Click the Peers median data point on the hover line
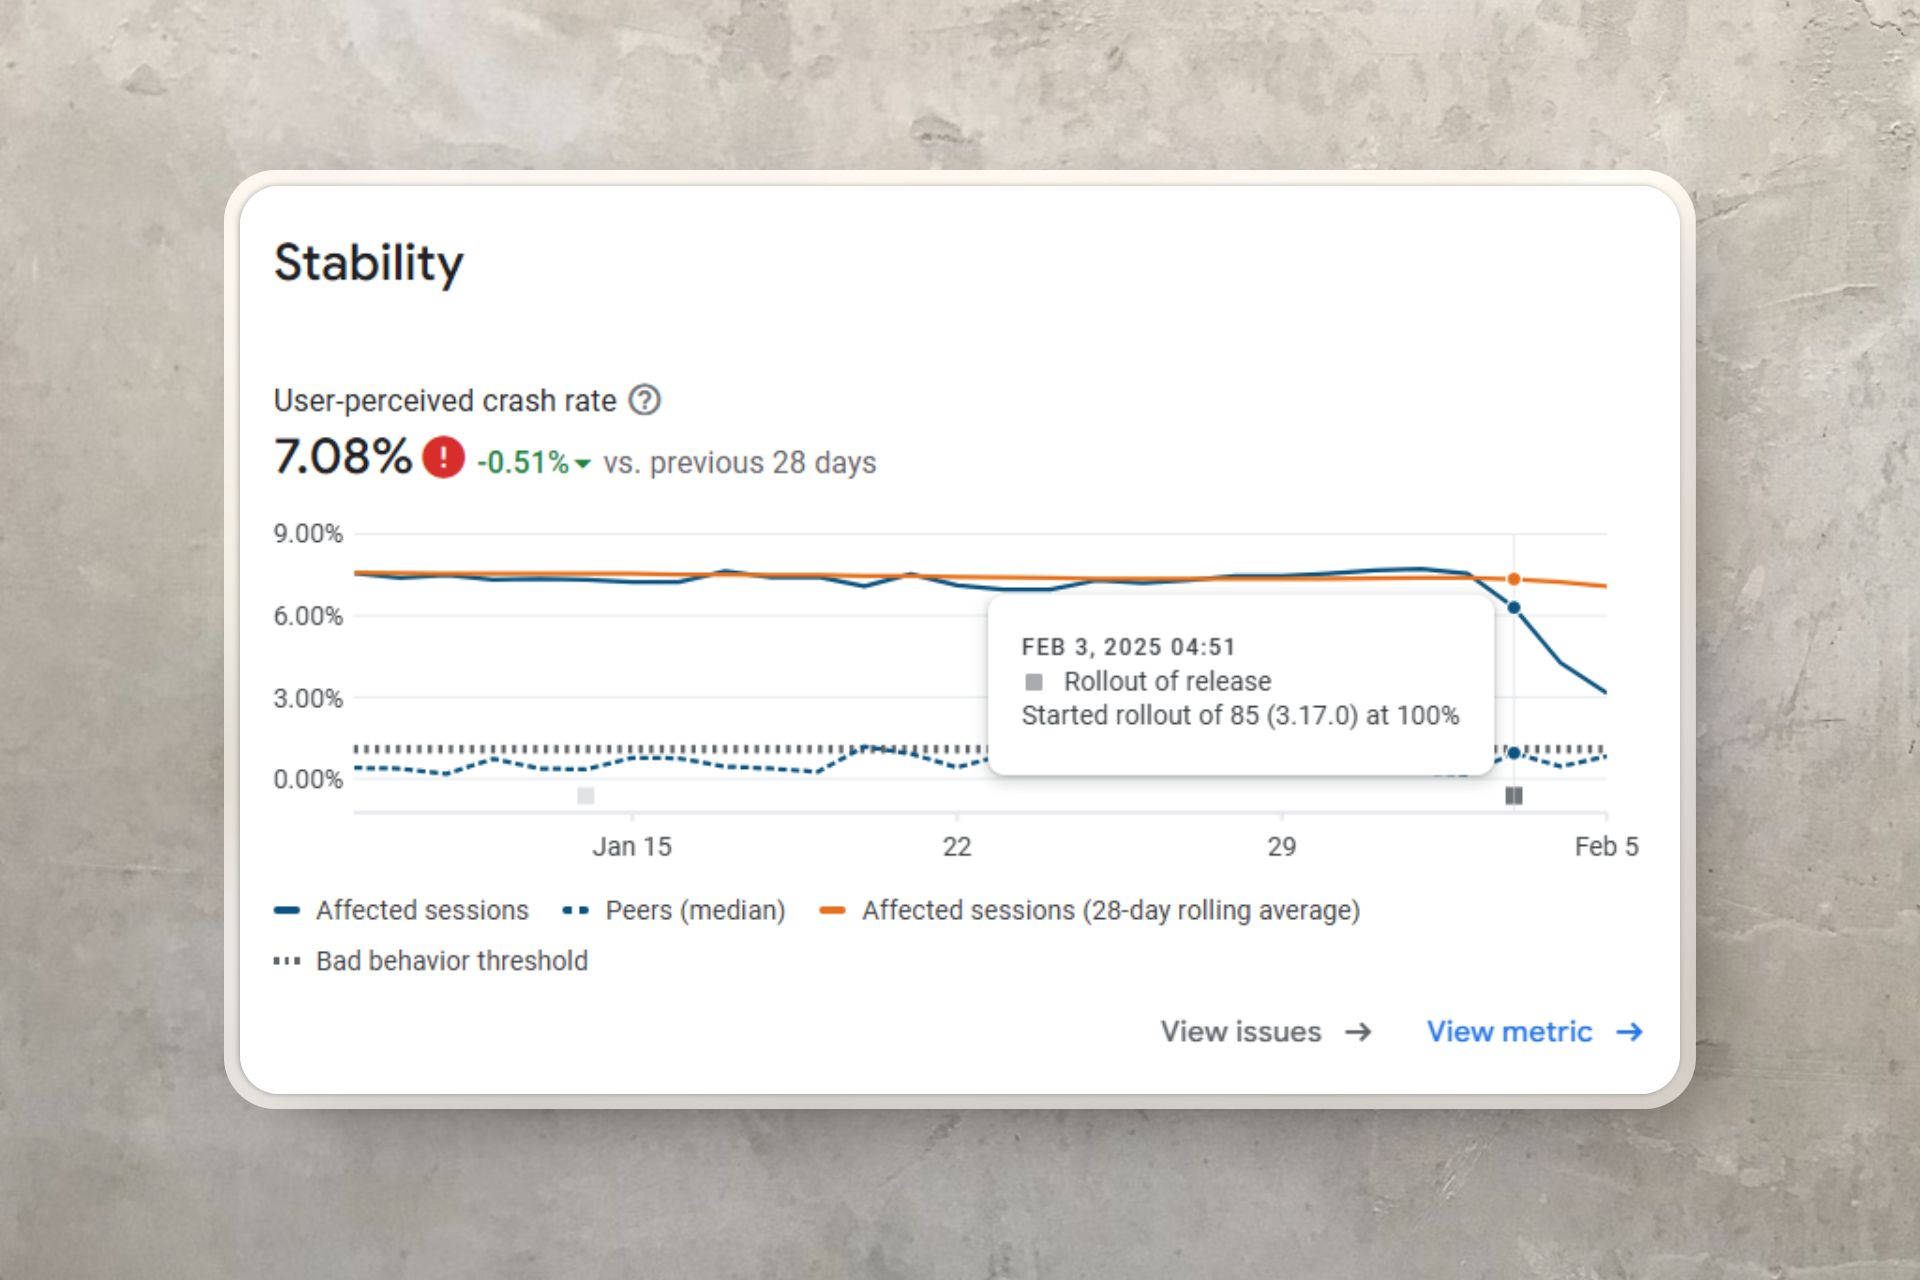1920x1280 pixels. coord(1514,753)
